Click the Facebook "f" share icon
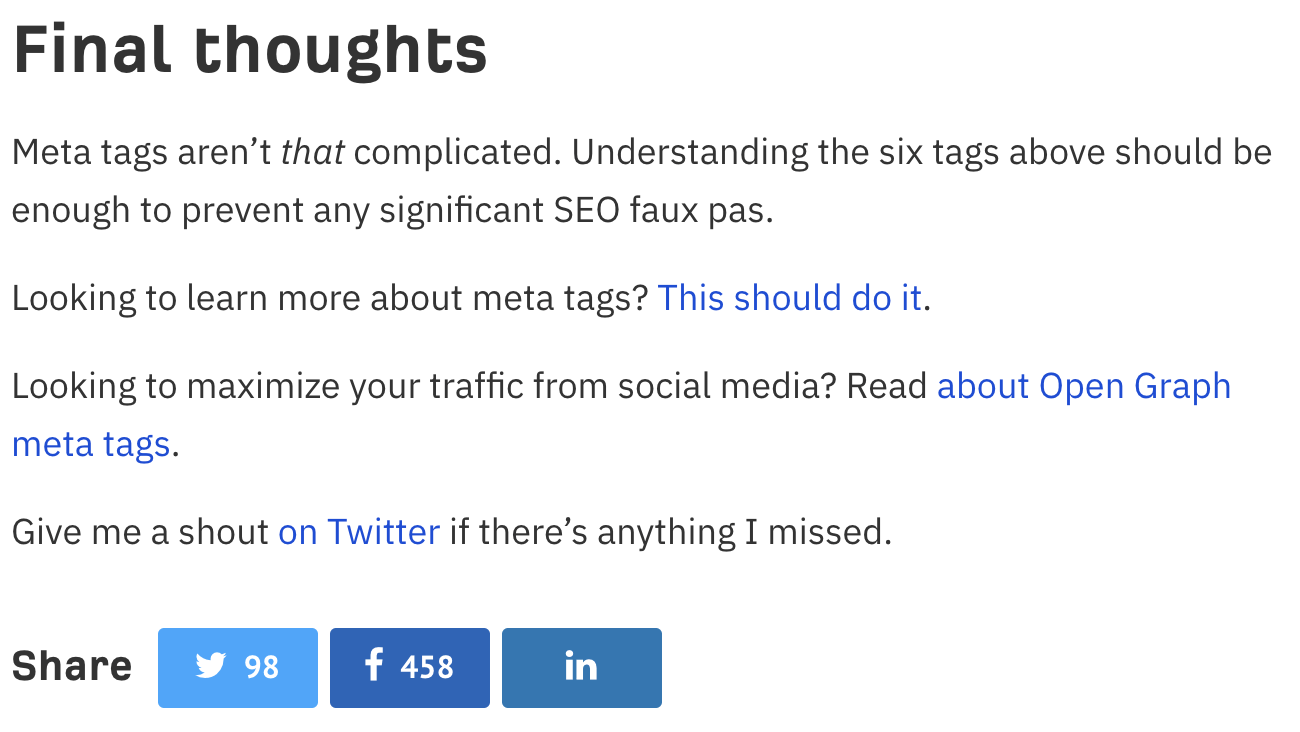 374,666
